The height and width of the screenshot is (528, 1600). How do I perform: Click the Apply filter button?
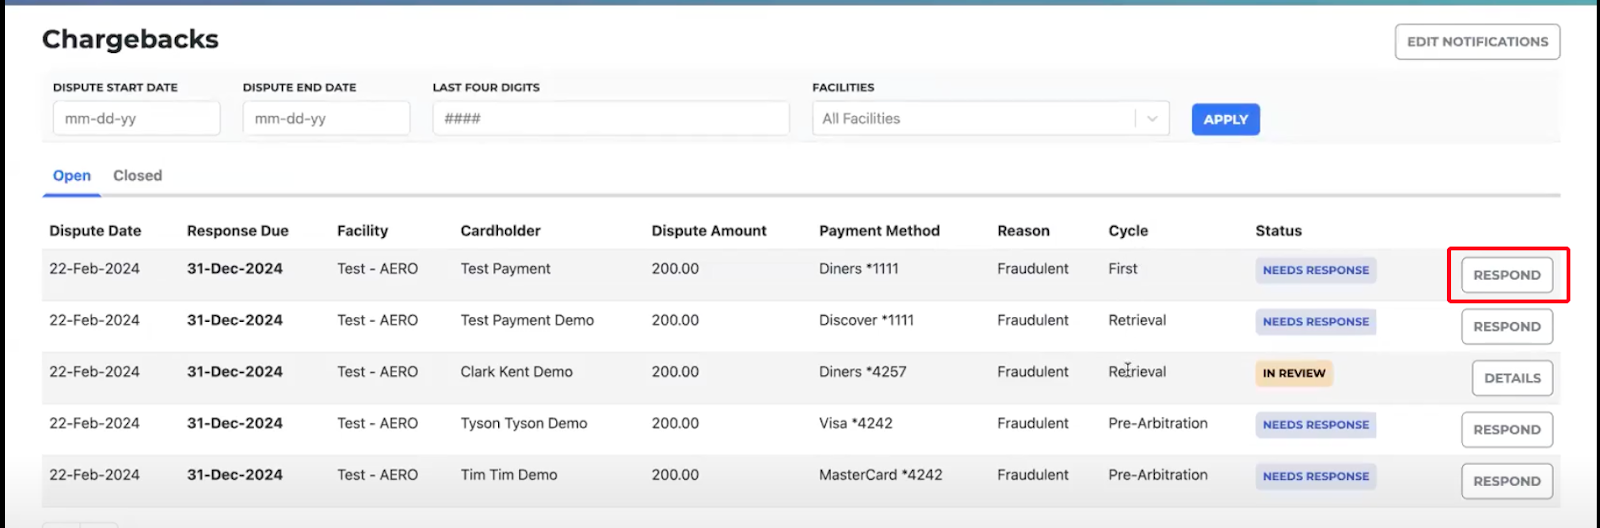[x=1225, y=119]
